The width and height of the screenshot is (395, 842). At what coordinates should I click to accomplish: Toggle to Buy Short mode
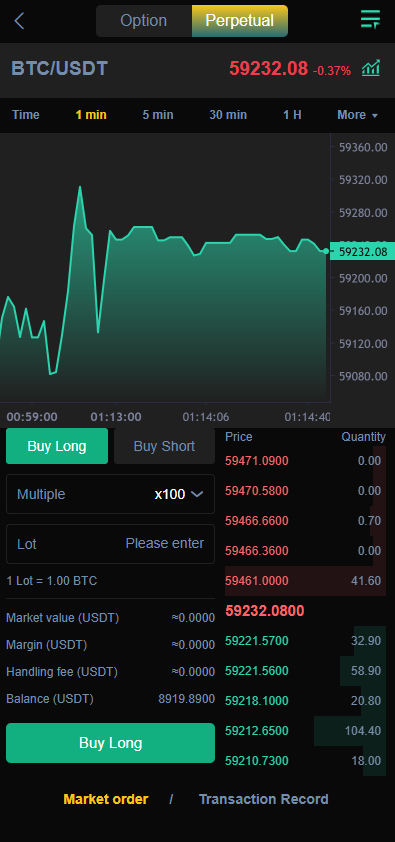tap(164, 446)
